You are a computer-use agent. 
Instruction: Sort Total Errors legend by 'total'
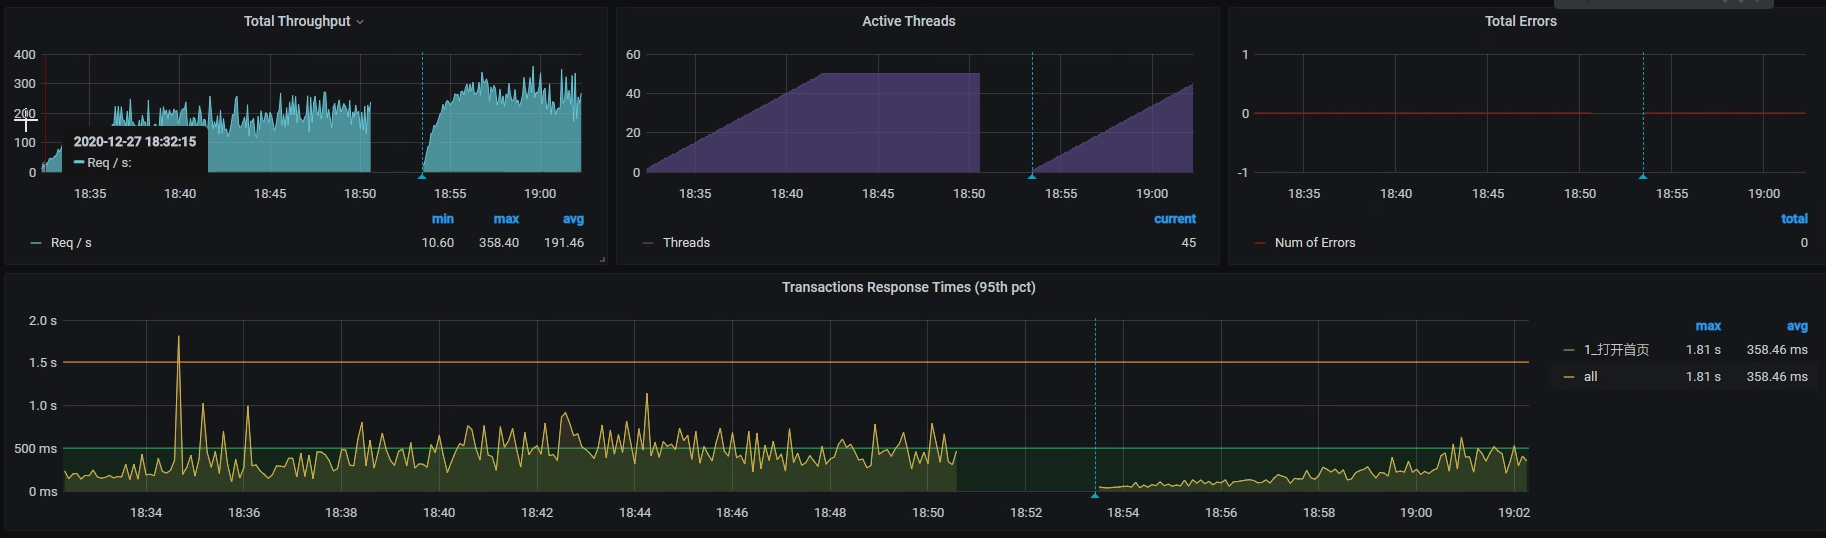tap(1794, 219)
